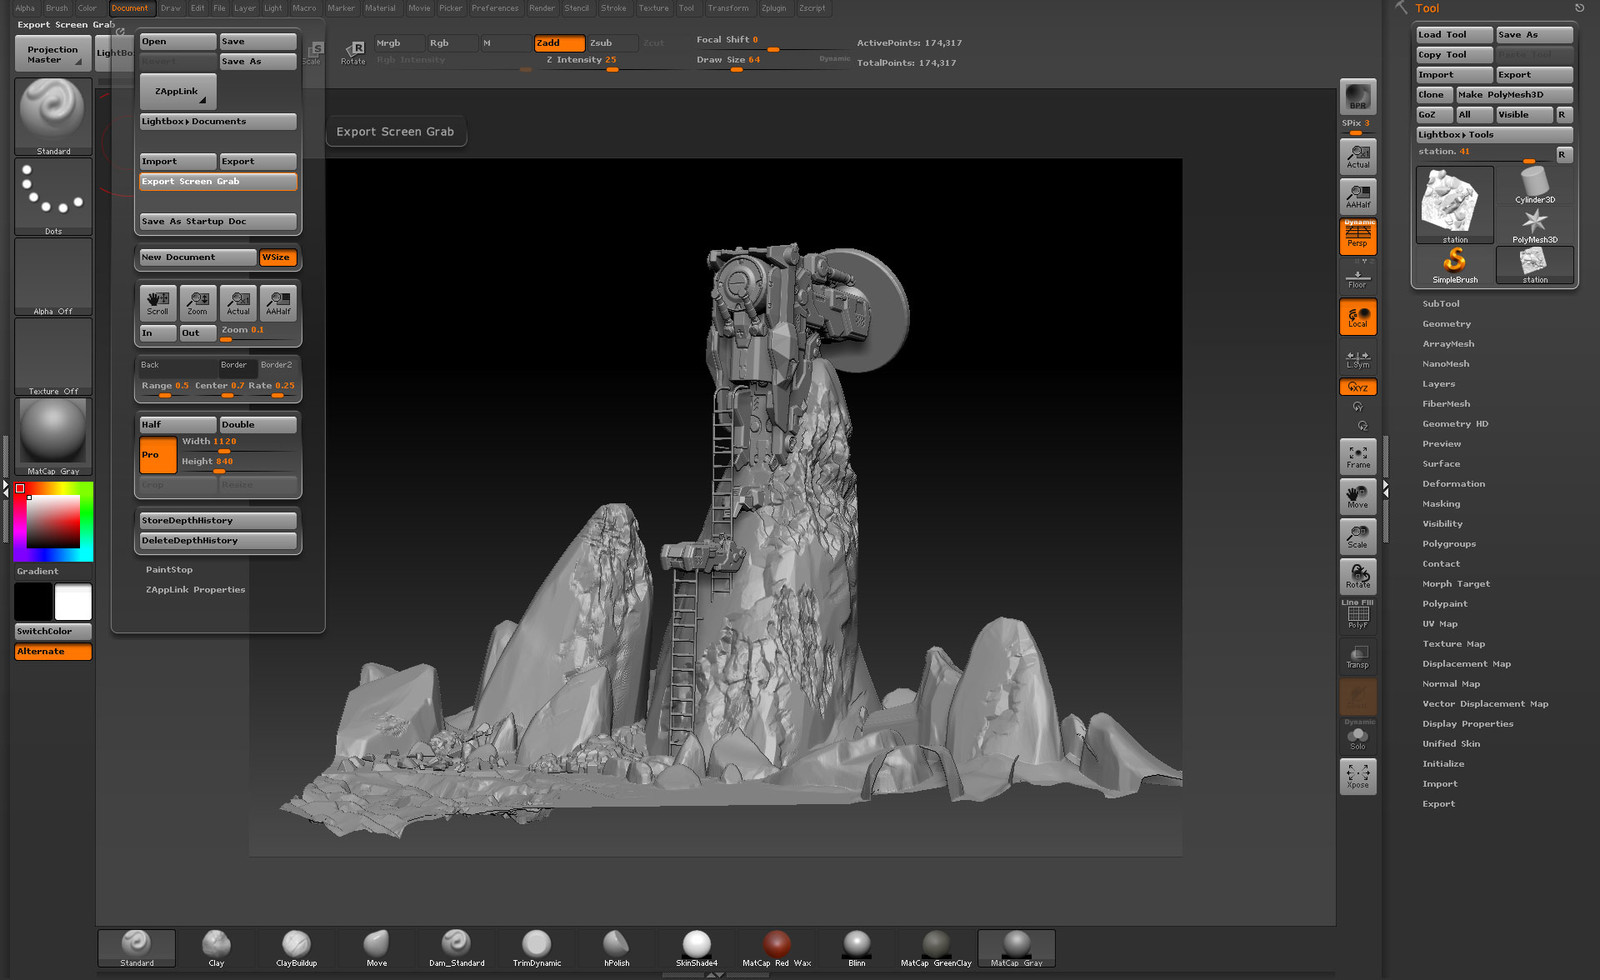
Task: Select MatCap GreenClay material
Action: pyautogui.click(x=936, y=948)
